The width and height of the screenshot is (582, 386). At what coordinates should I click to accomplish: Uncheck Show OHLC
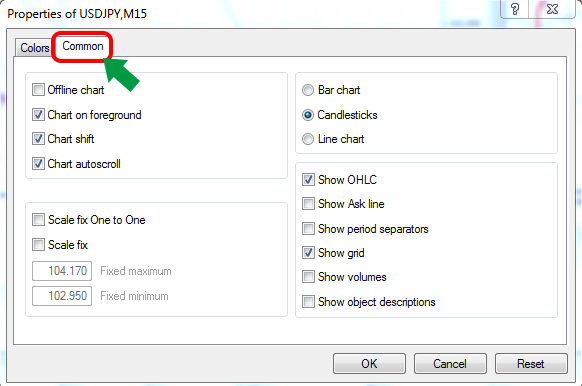[x=308, y=180]
